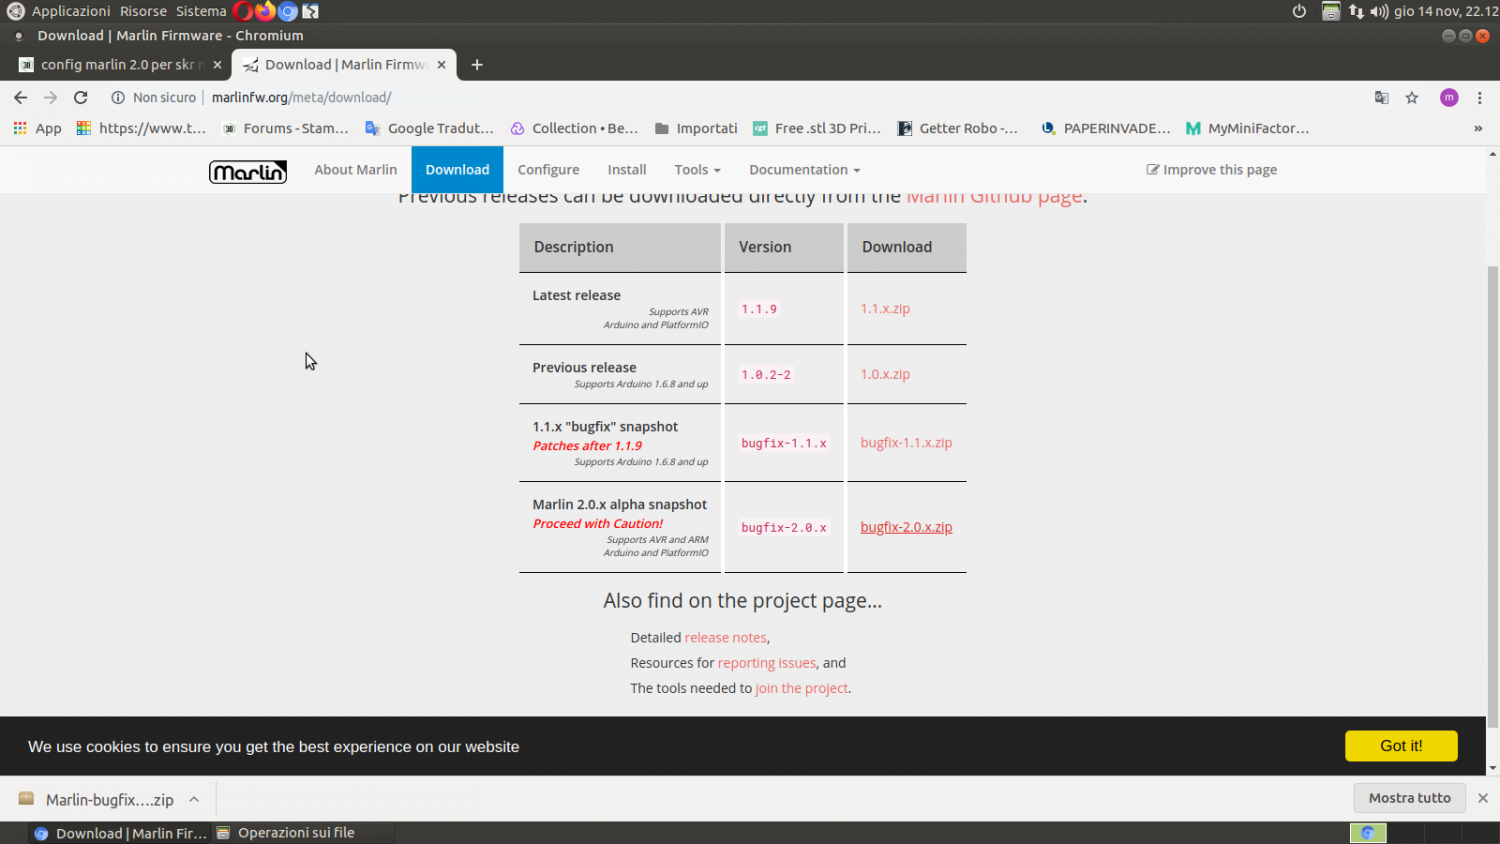Open the MyMiniFactory bookmark
Viewport: 1500px width, 844px height.
point(1247,128)
